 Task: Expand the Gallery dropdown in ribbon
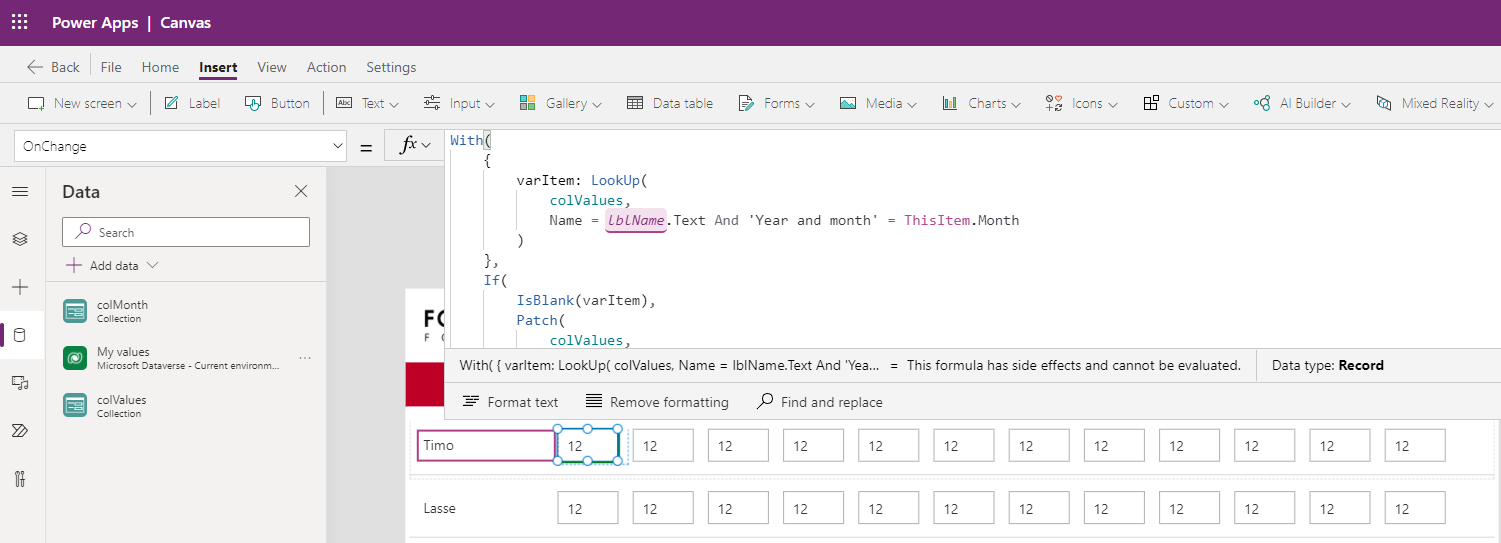coord(560,103)
